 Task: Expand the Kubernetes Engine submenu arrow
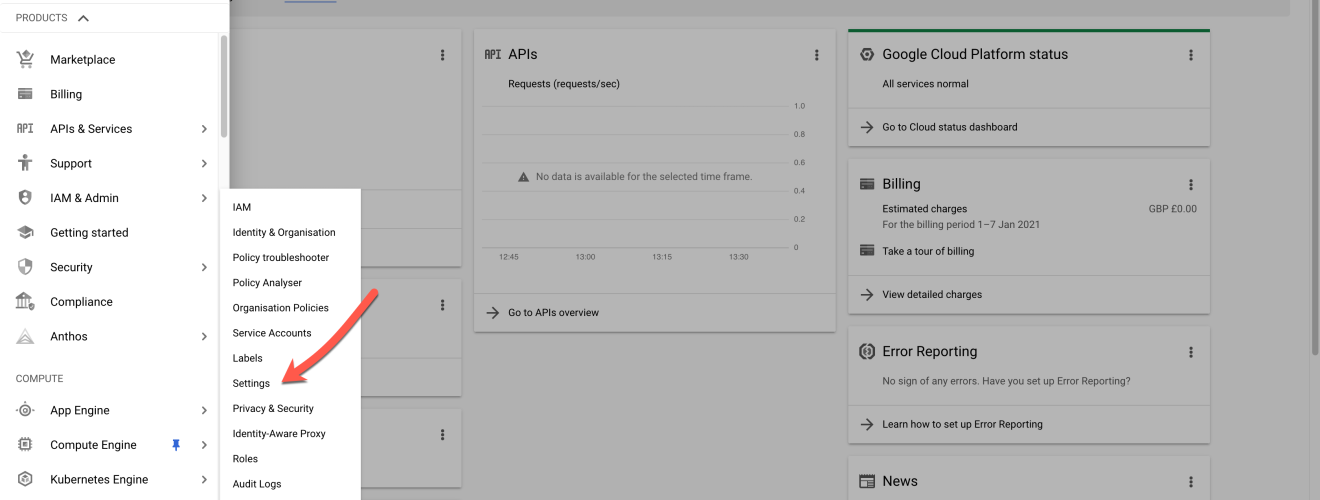pos(204,479)
